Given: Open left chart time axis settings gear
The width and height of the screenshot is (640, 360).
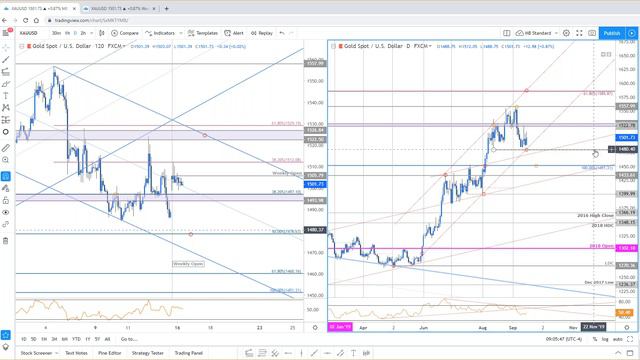Looking at the screenshot, I should [x=315, y=327].
